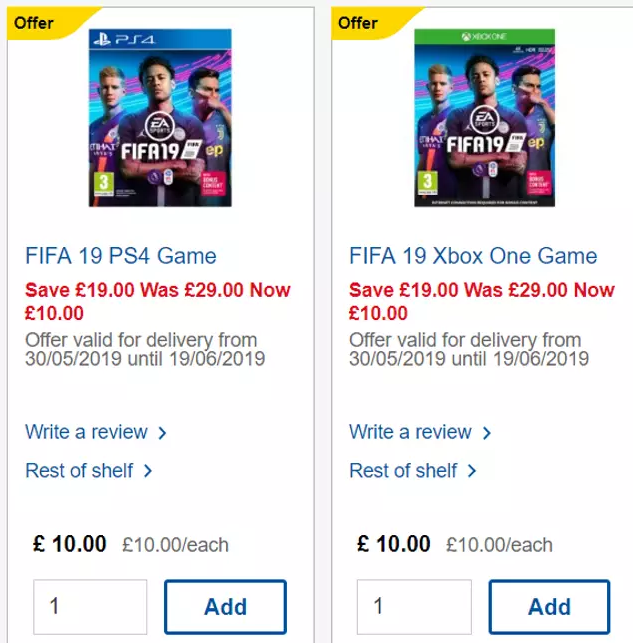The height and width of the screenshot is (643, 633).
Task: Focus the quantity field for FIFA 19 PS4
Action: [x=90, y=606]
